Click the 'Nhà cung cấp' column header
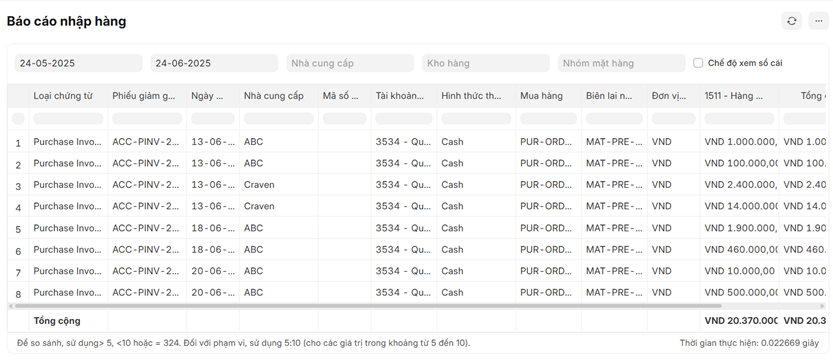The image size is (833, 360). pos(274,96)
